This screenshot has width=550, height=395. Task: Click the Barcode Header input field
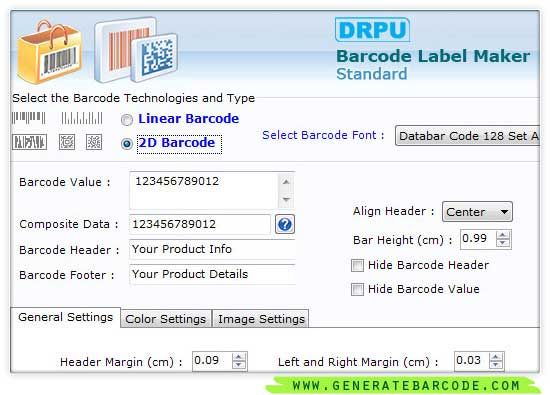212,249
